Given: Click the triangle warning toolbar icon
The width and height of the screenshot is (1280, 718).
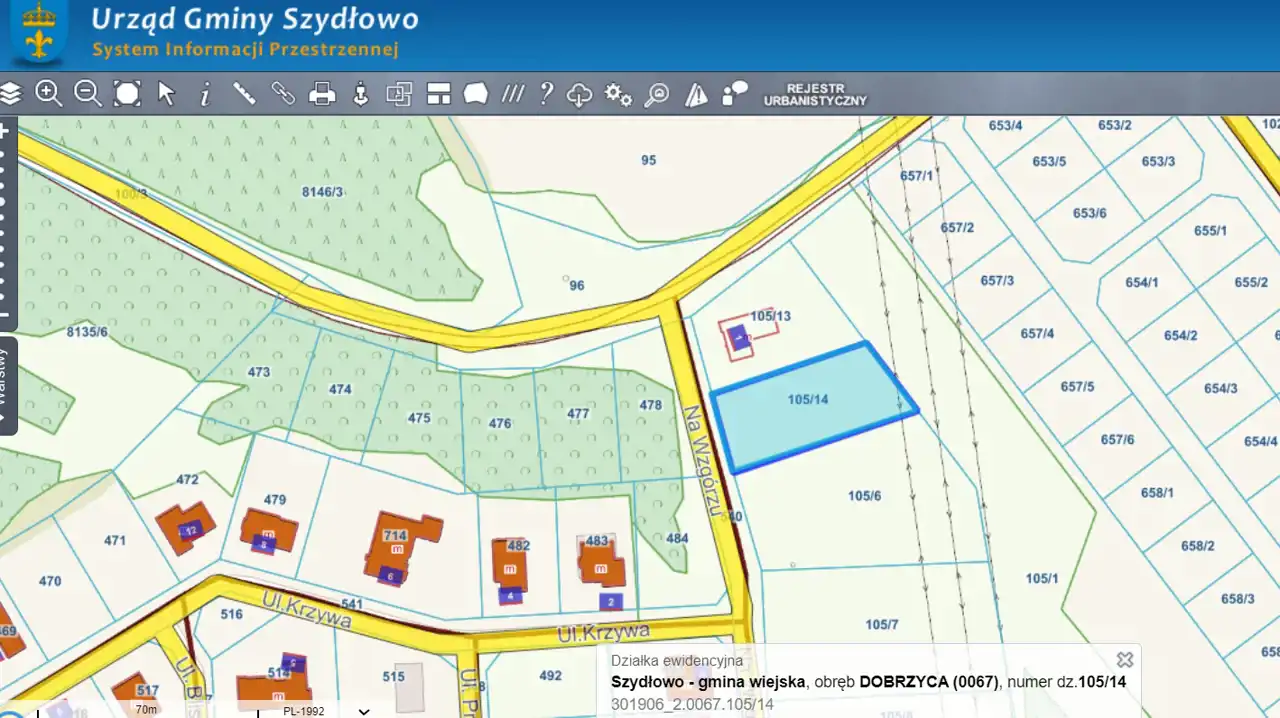Looking at the screenshot, I should click(696, 95).
